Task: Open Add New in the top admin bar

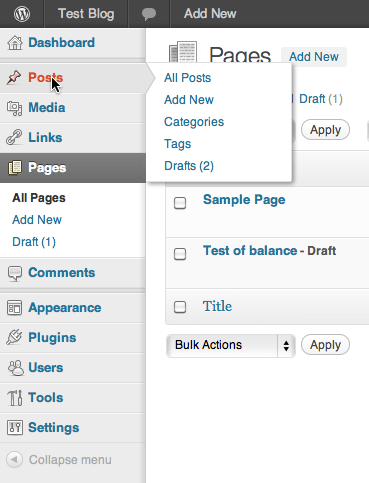Action: 210,14
